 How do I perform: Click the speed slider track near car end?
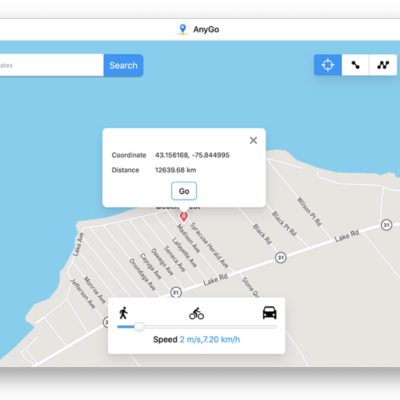(x=267, y=327)
